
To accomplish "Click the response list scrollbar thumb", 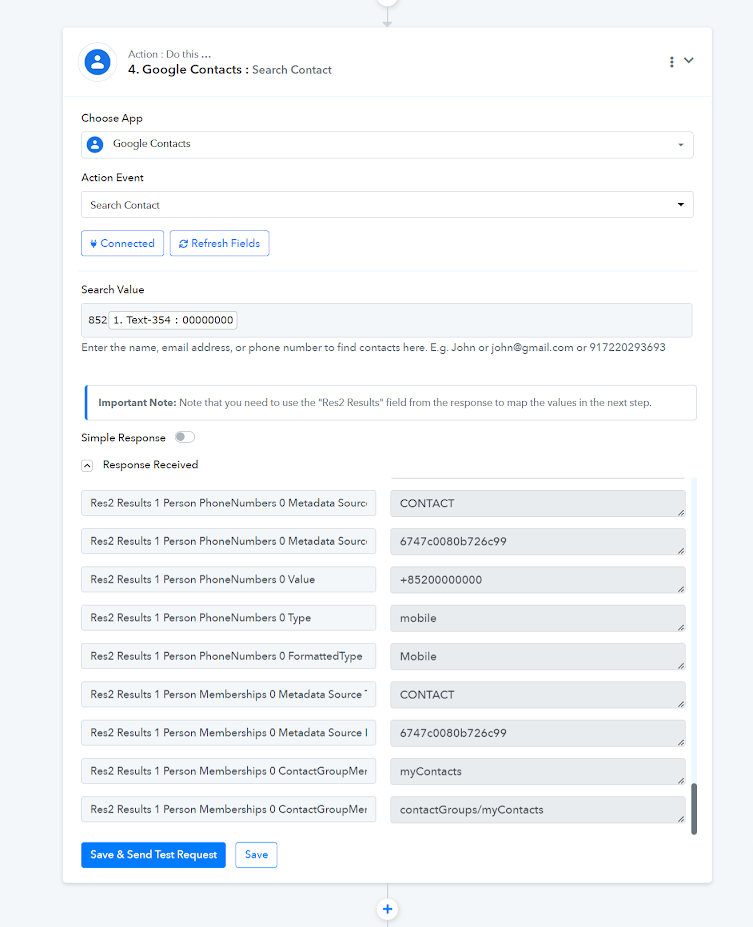I will (694, 808).
